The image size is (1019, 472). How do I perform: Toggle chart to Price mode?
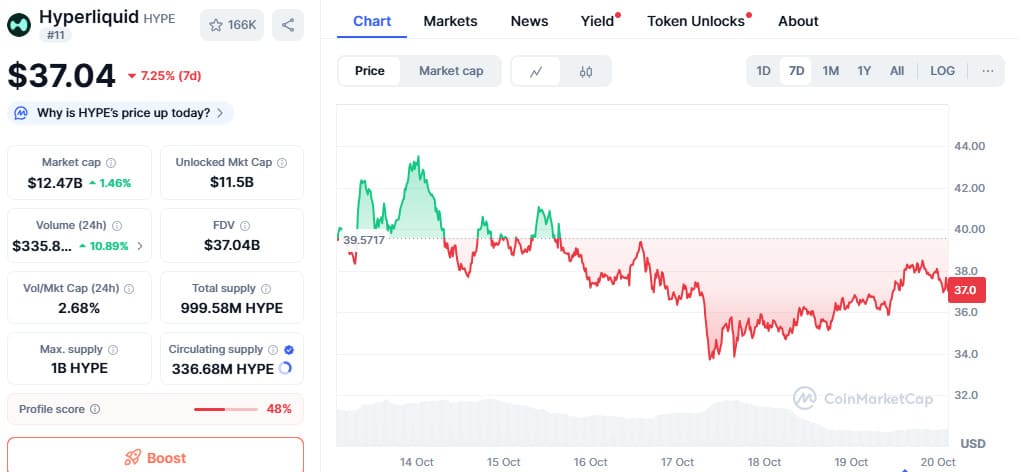[x=370, y=71]
